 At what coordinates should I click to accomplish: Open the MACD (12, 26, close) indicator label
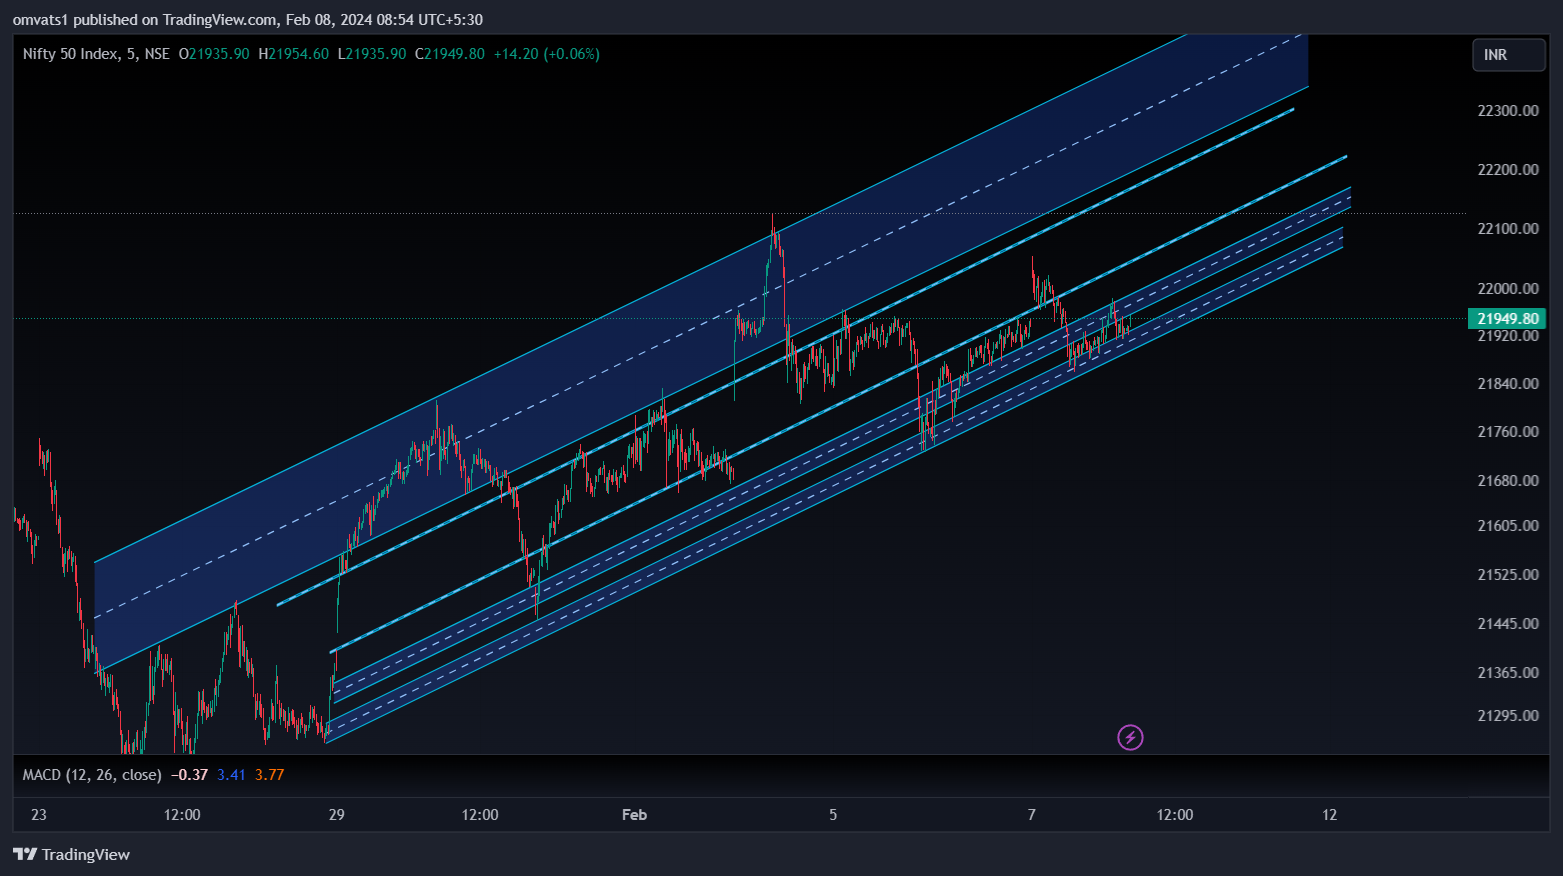pos(92,774)
